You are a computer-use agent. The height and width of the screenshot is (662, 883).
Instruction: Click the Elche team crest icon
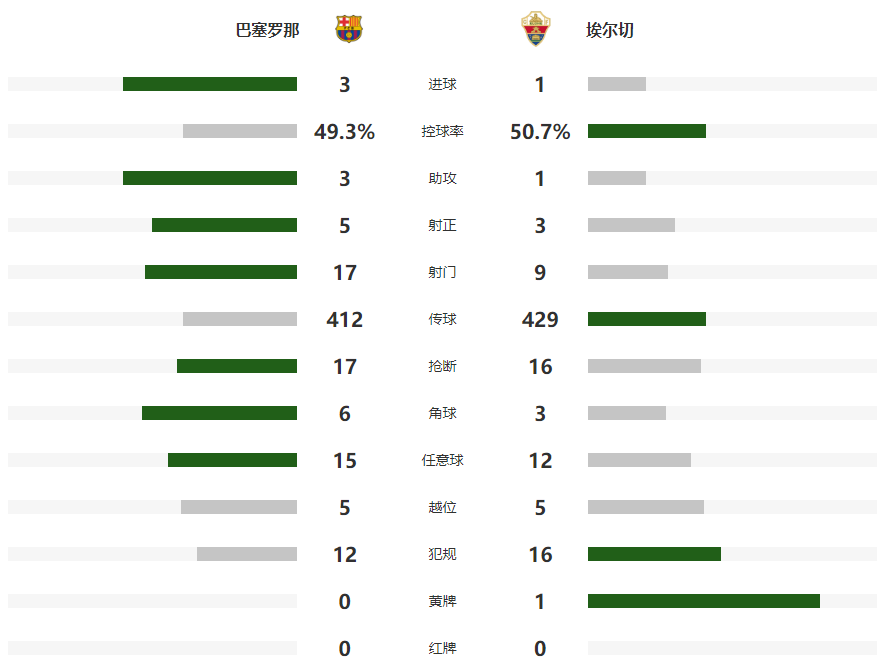(535, 29)
